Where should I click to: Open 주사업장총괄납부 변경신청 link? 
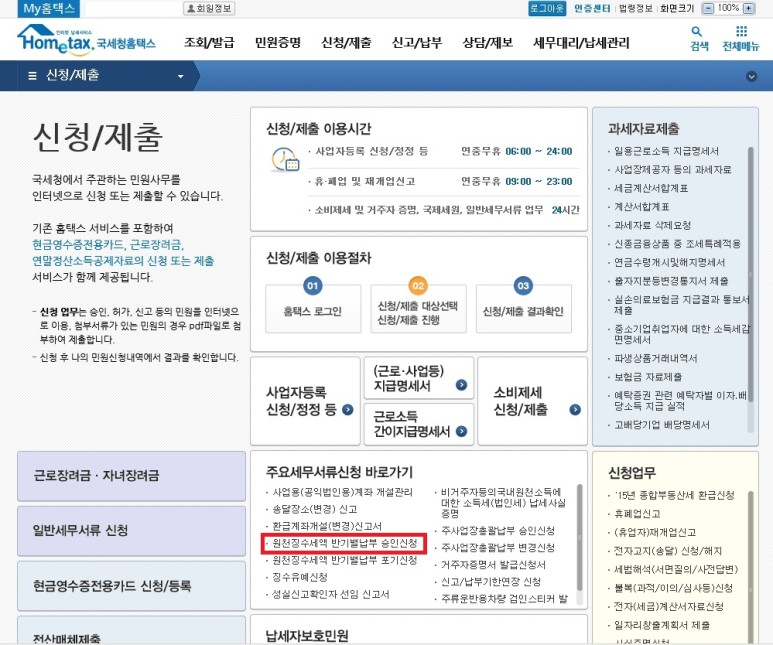tap(498, 547)
